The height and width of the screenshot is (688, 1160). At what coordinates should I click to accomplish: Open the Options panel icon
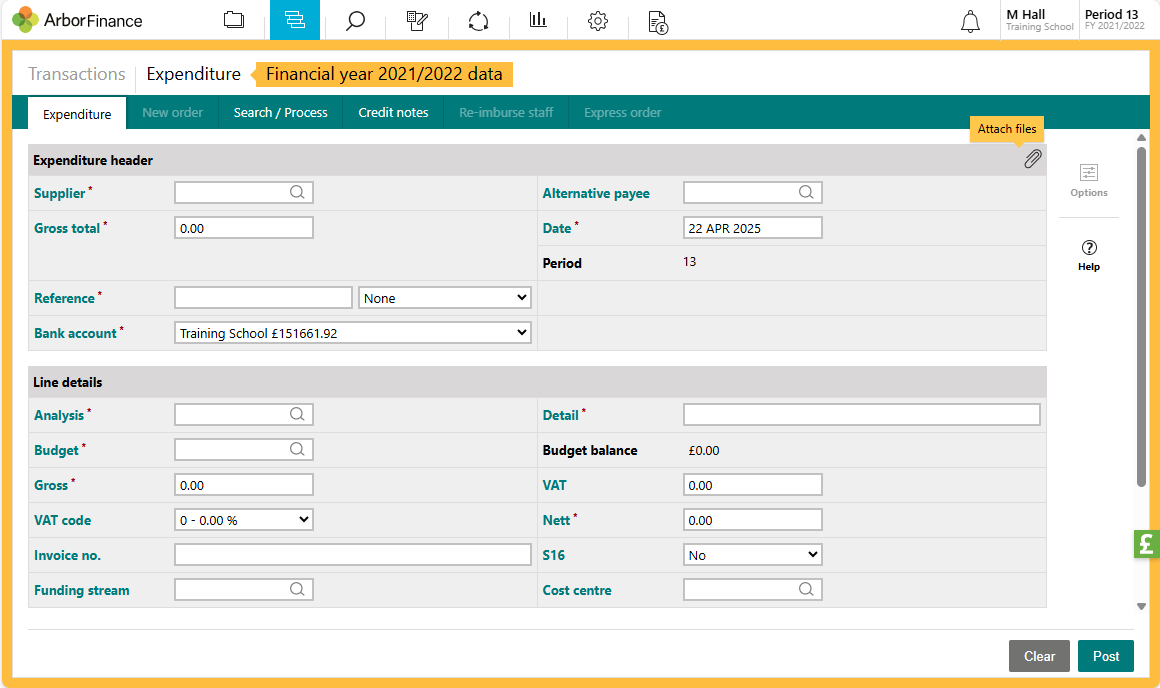[x=1089, y=180]
